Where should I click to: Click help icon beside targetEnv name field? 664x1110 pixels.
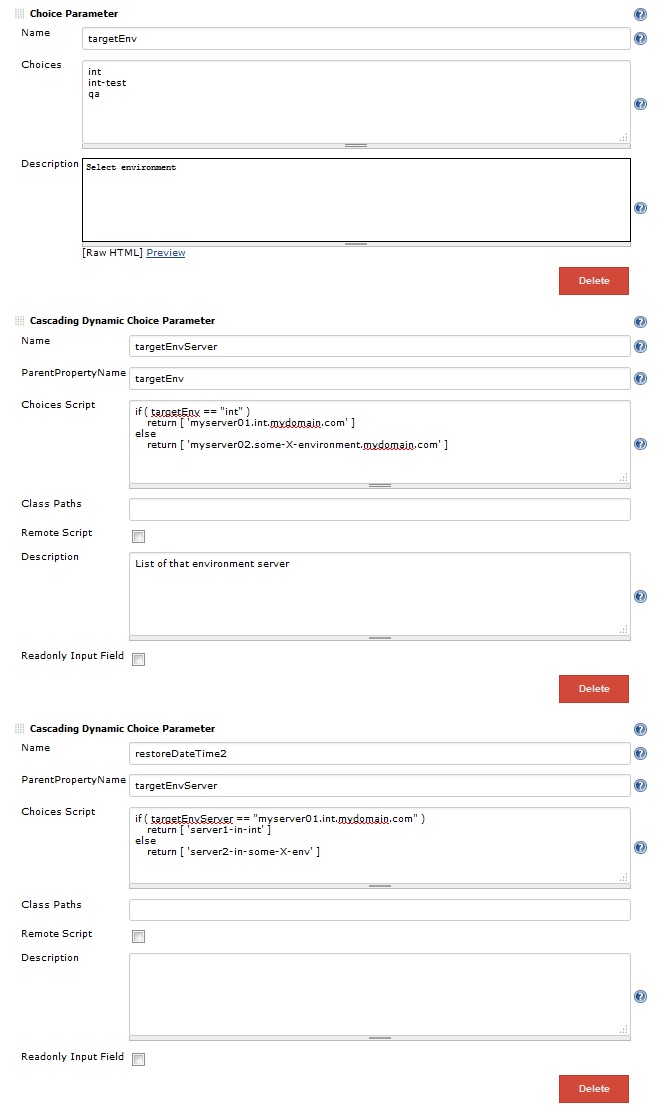(640, 38)
